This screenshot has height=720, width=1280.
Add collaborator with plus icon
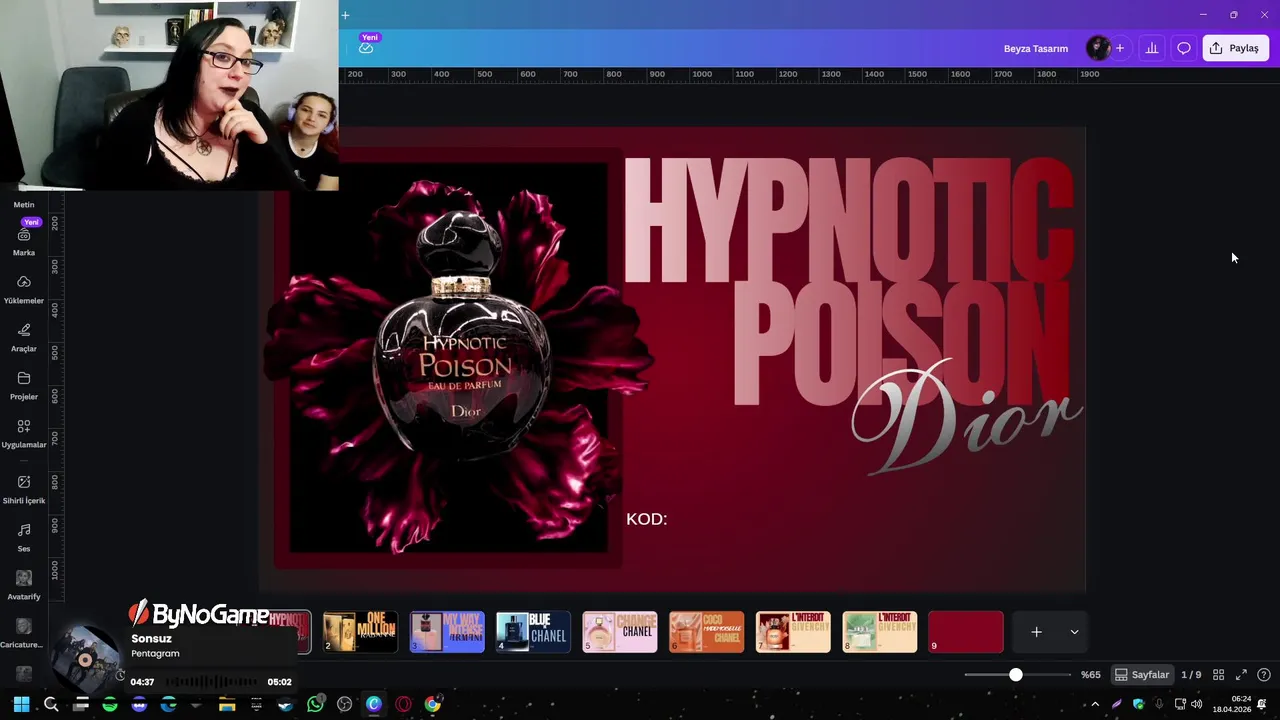1120,48
